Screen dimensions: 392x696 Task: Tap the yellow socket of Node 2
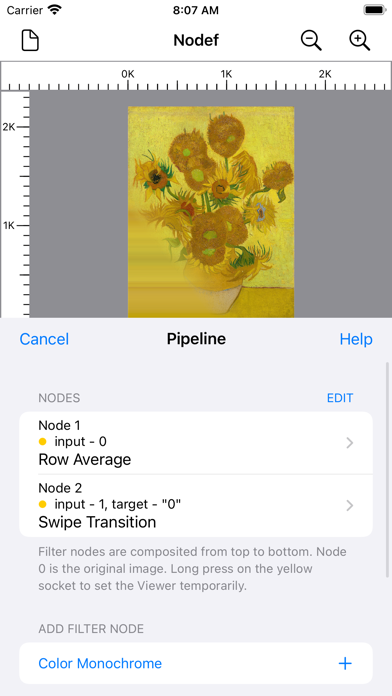(x=43, y=504)
